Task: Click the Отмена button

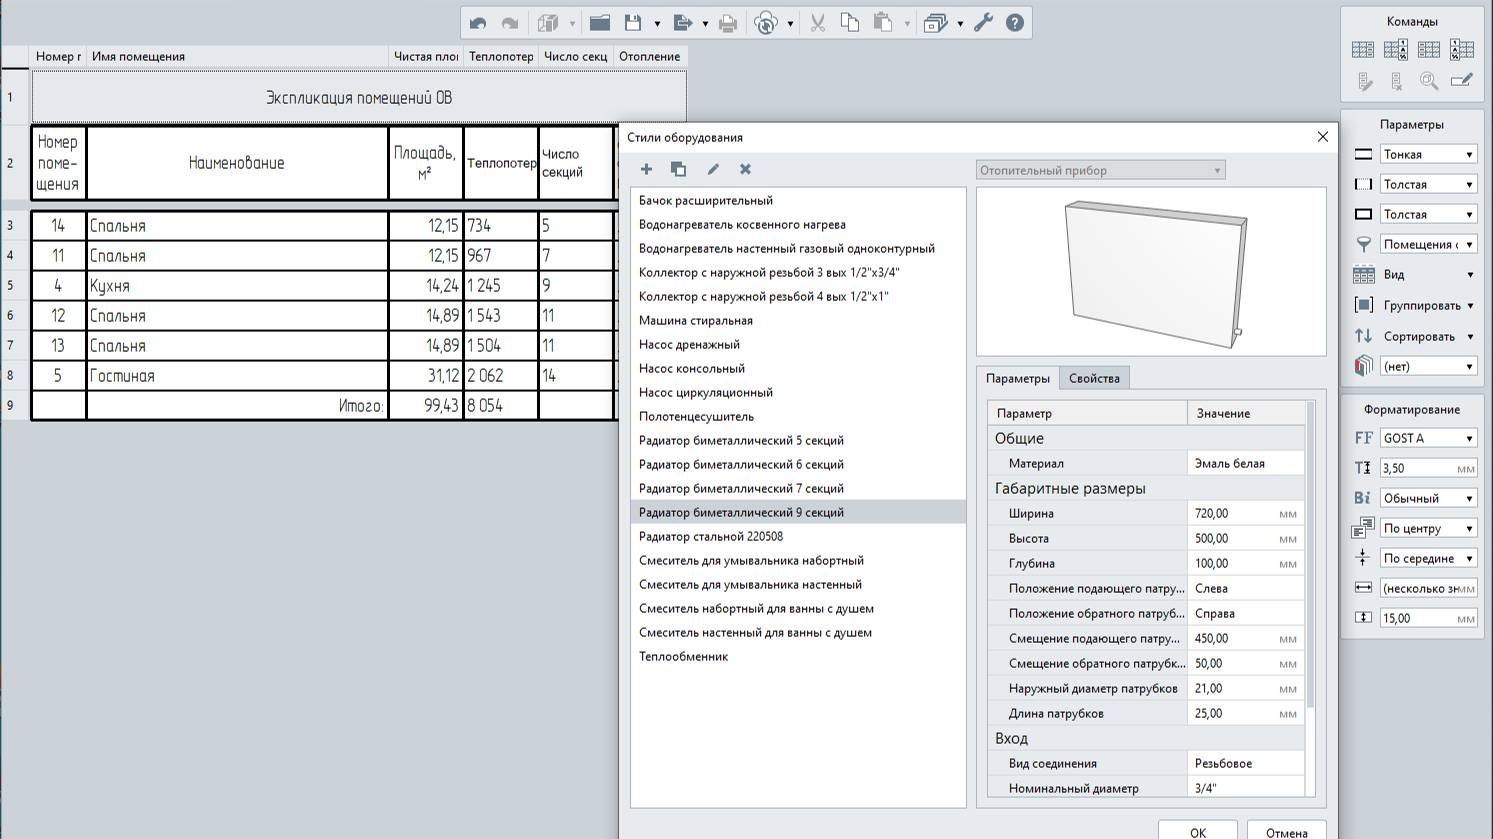Action: (x=1286, y=832)
